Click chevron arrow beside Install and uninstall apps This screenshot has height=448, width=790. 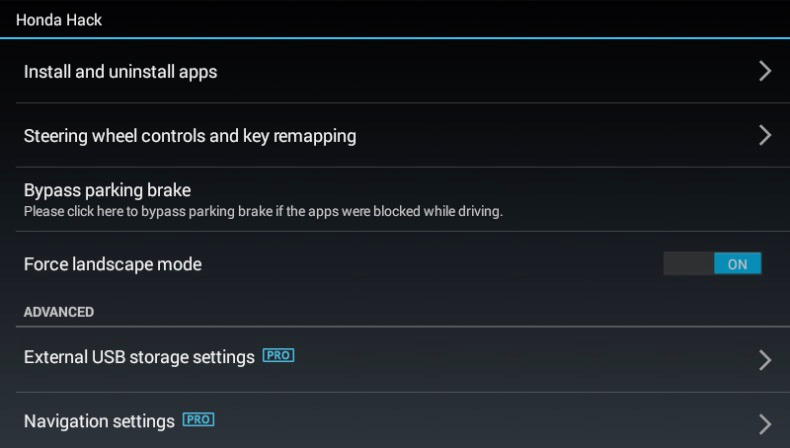(765, 71)
